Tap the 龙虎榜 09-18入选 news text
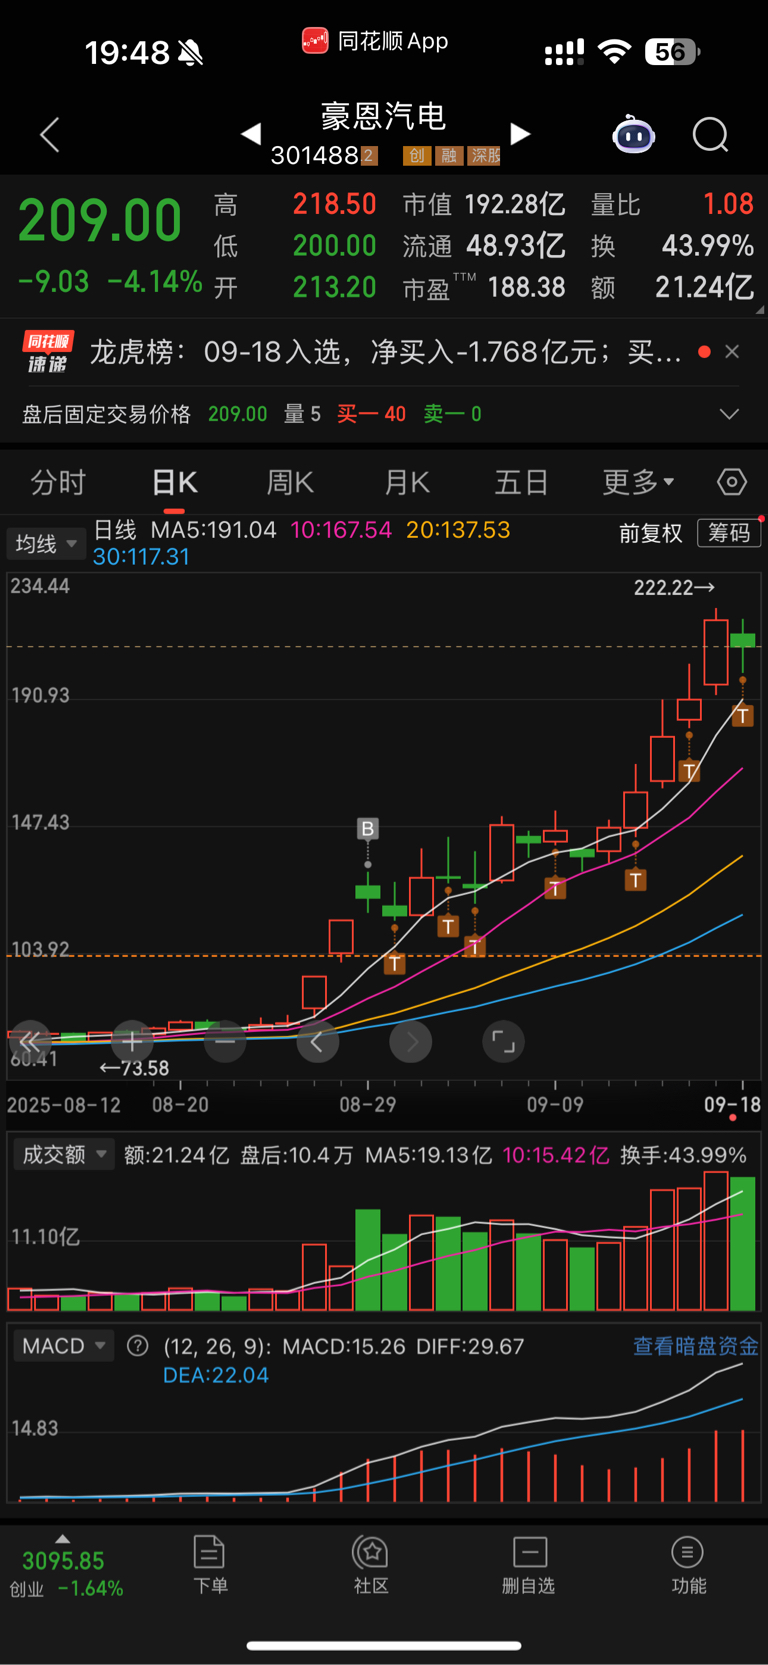This screenshot has height=1665, width=768. click(386, 352)
